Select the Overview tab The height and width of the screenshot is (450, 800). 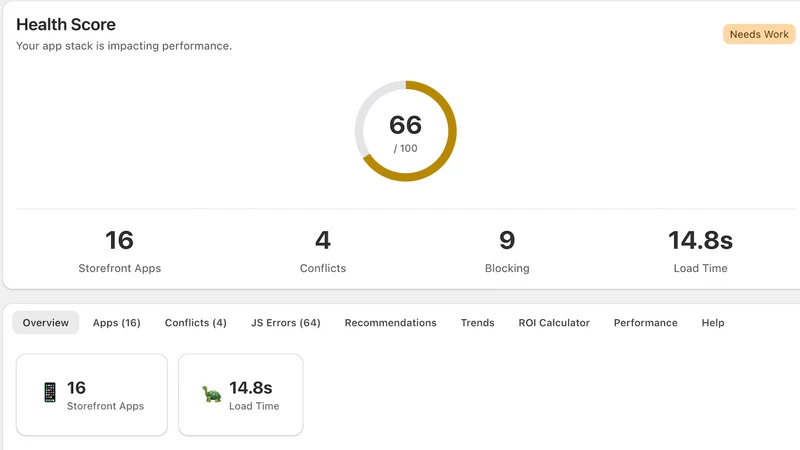(x=45, y=322)
